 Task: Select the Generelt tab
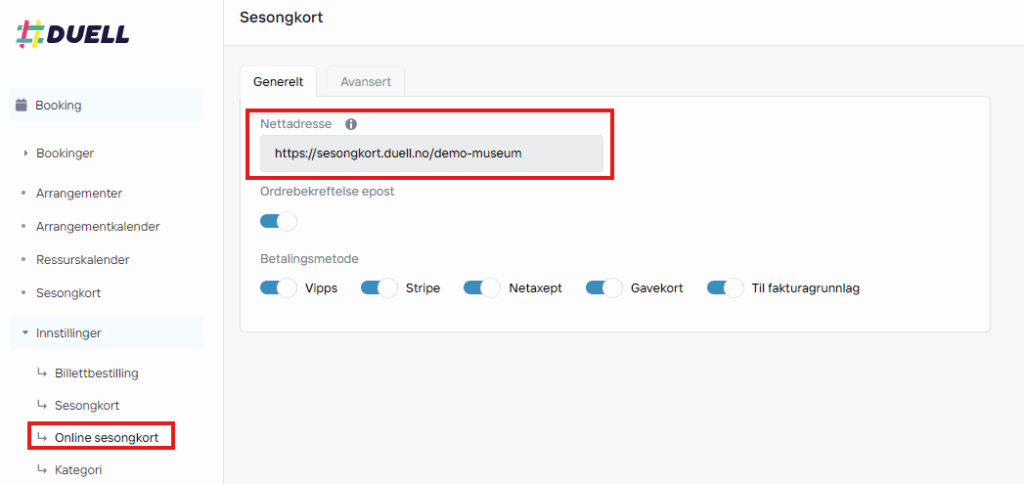point(278,82)
